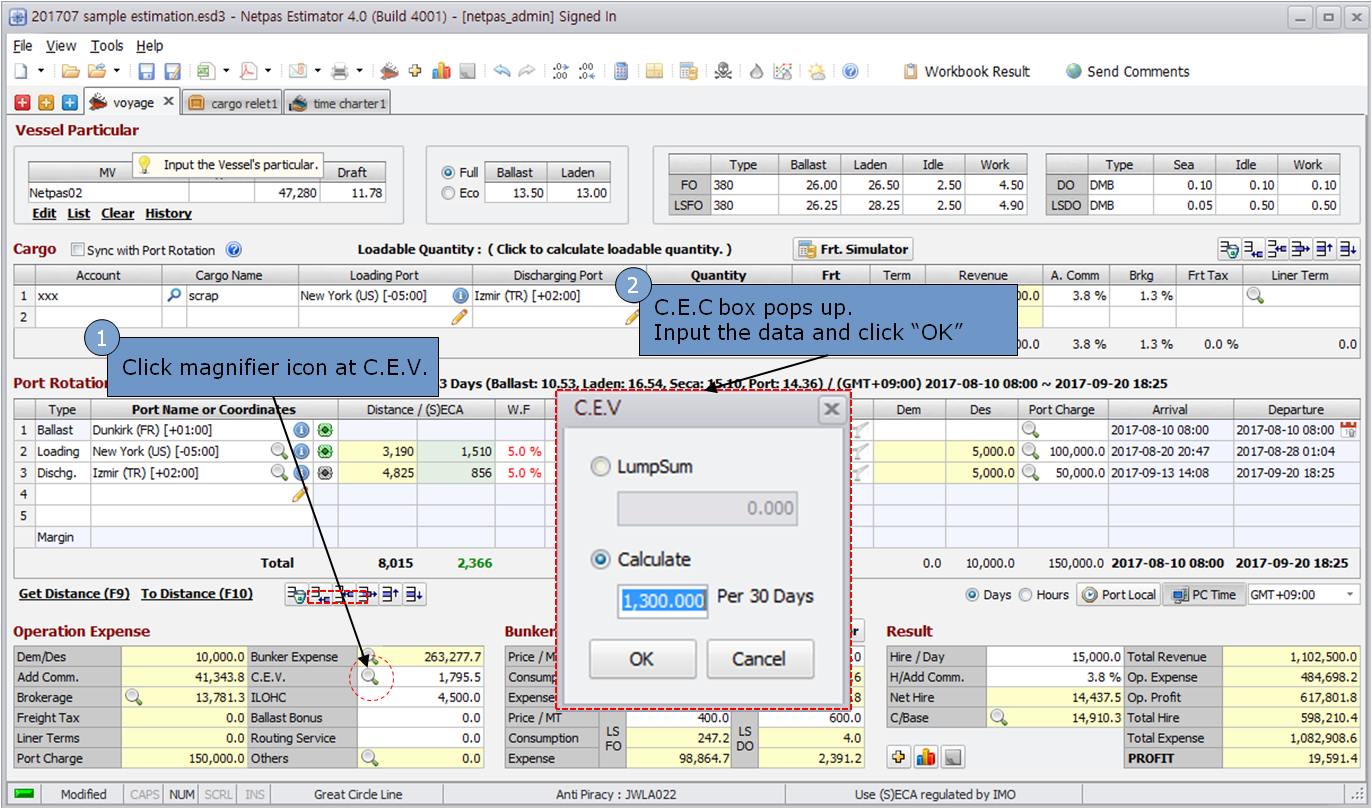Click the print toolbar icon
Screen dimensions: 1372x809
click(339, 71)
